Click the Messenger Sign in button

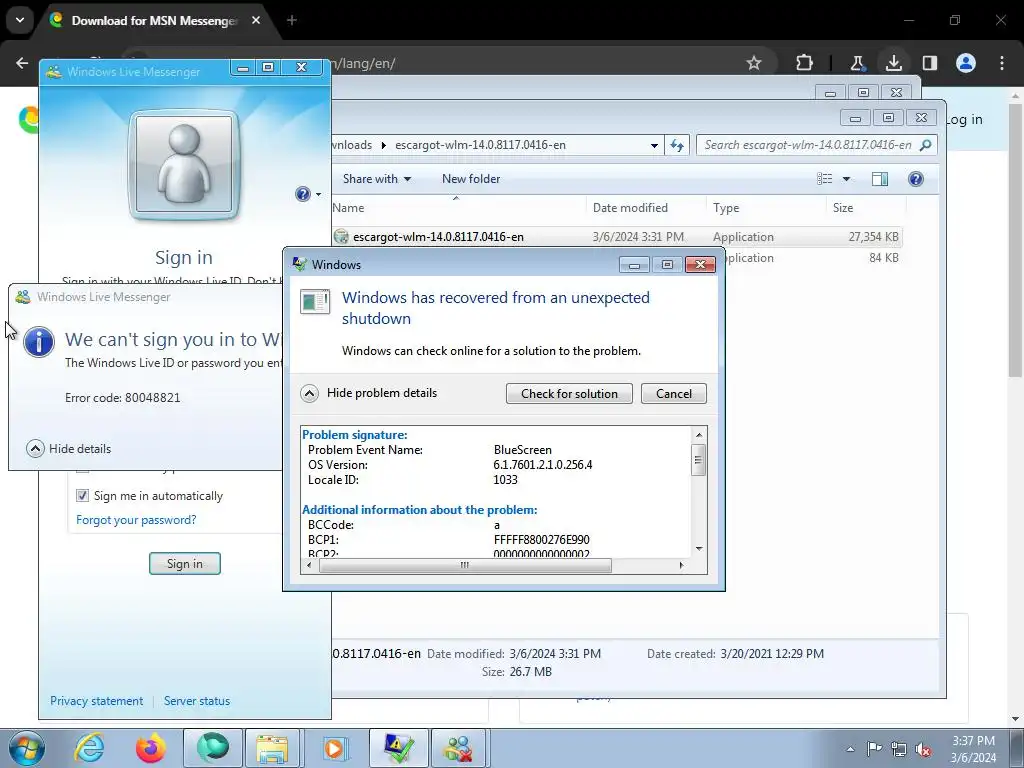tap(185, 564)
